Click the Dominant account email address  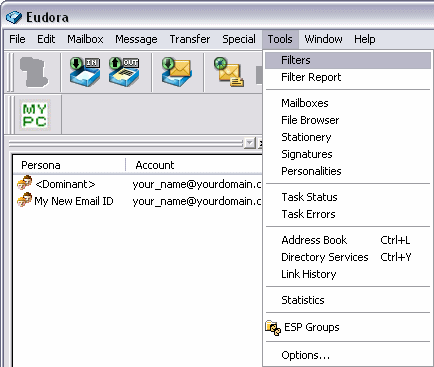point(197,184)
